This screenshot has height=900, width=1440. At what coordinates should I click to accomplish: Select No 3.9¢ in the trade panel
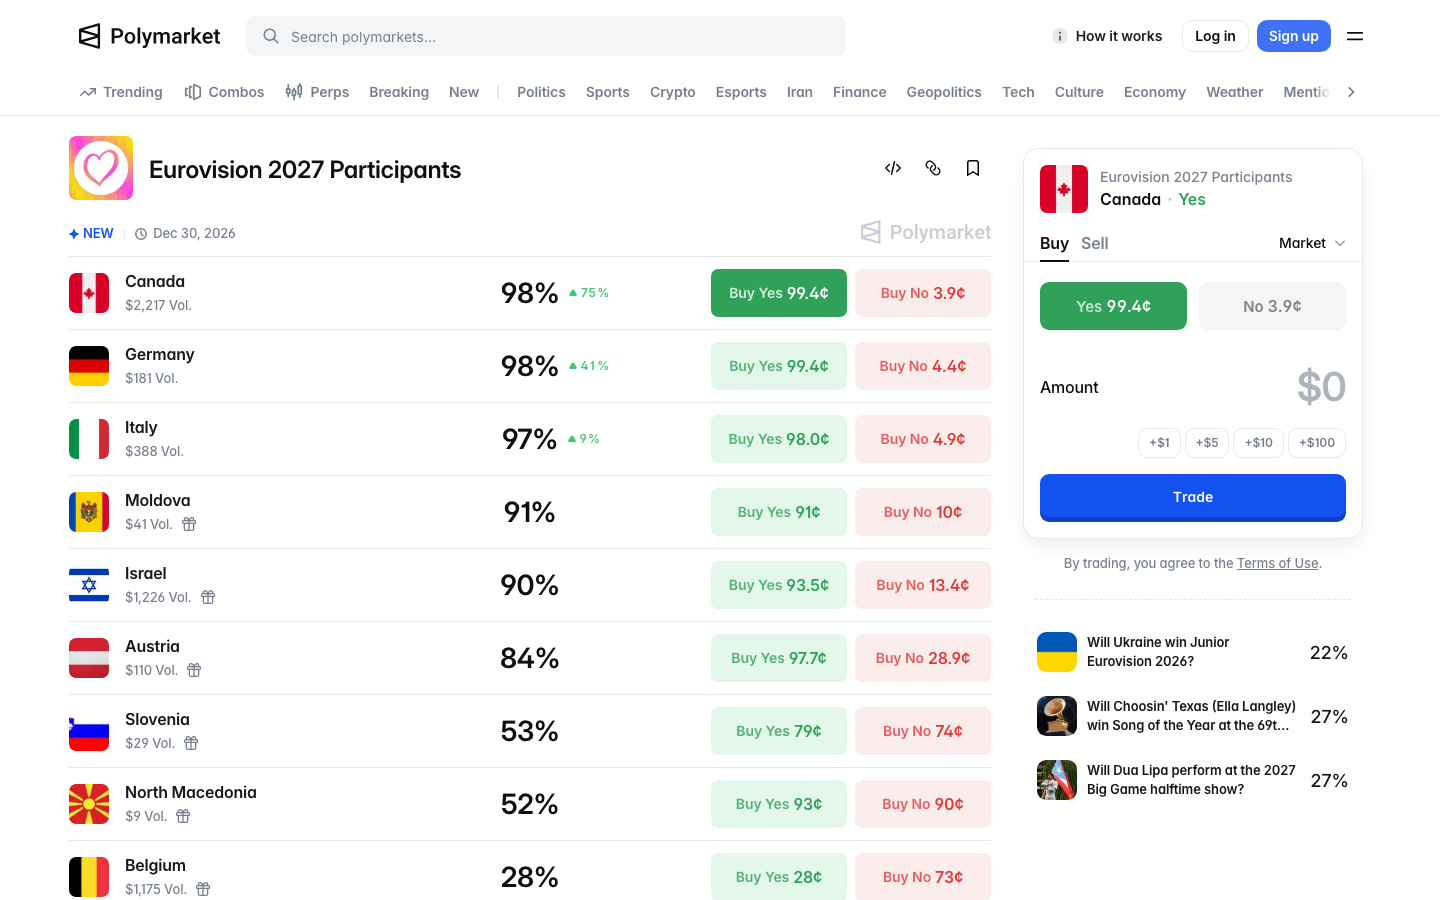[1272, 306]
